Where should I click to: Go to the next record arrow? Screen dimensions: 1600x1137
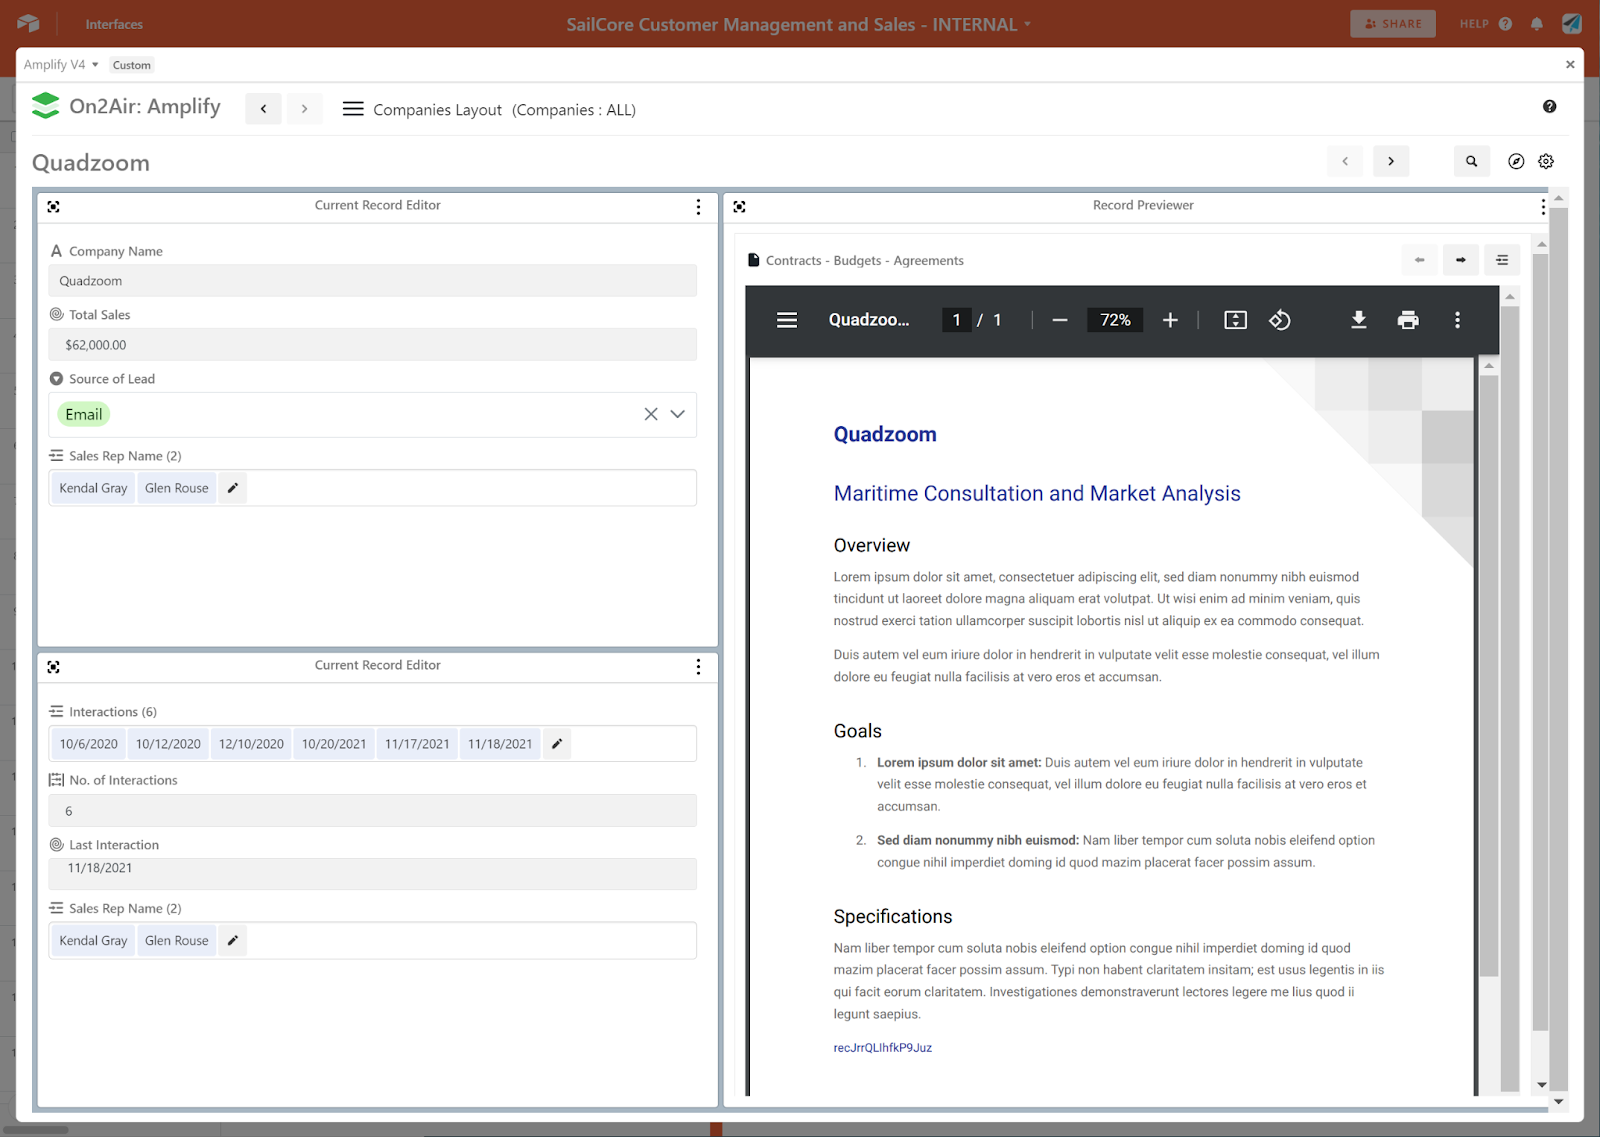pyautogui.click(x=1391, y=161)
